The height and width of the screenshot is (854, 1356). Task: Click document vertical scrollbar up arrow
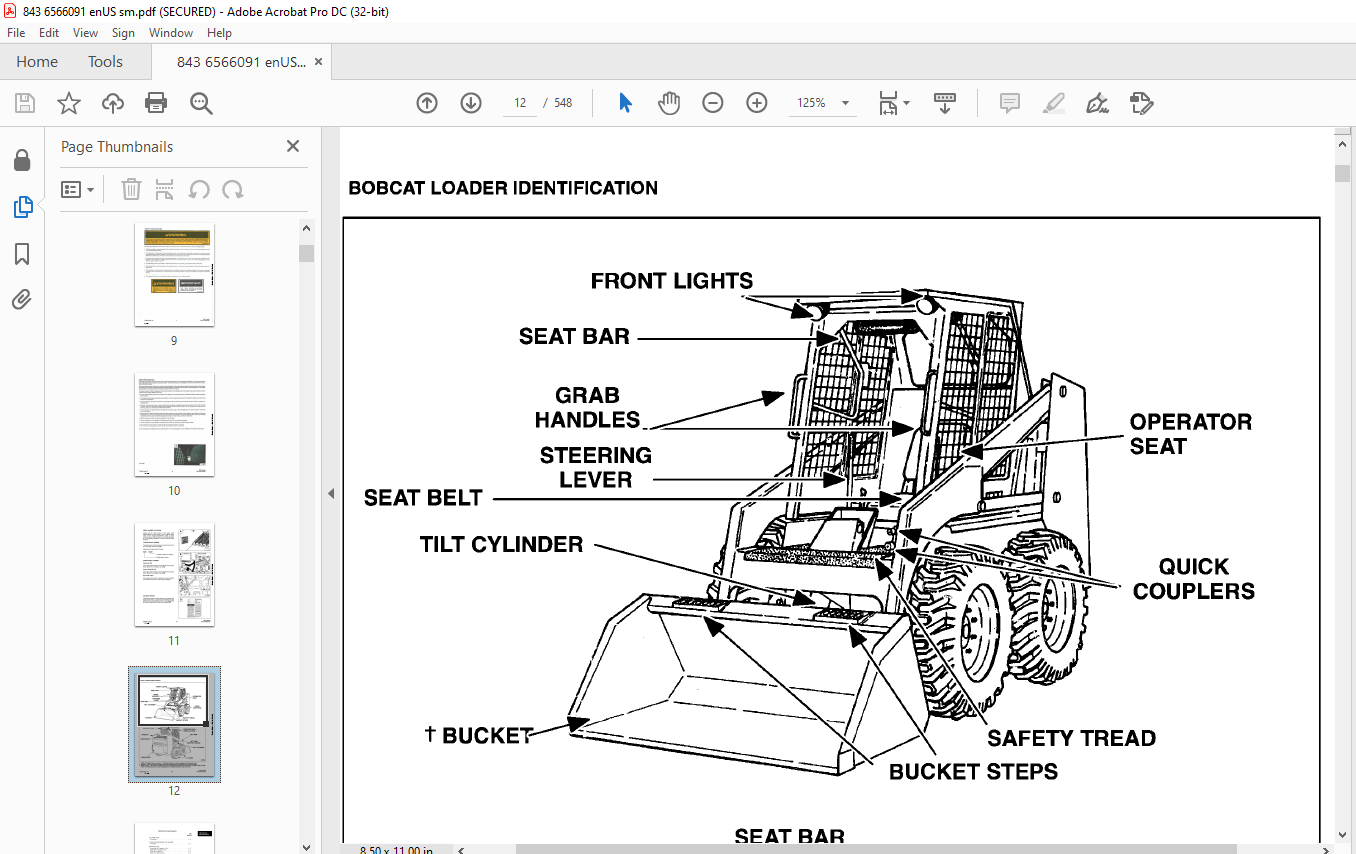tap(1343, 145)
